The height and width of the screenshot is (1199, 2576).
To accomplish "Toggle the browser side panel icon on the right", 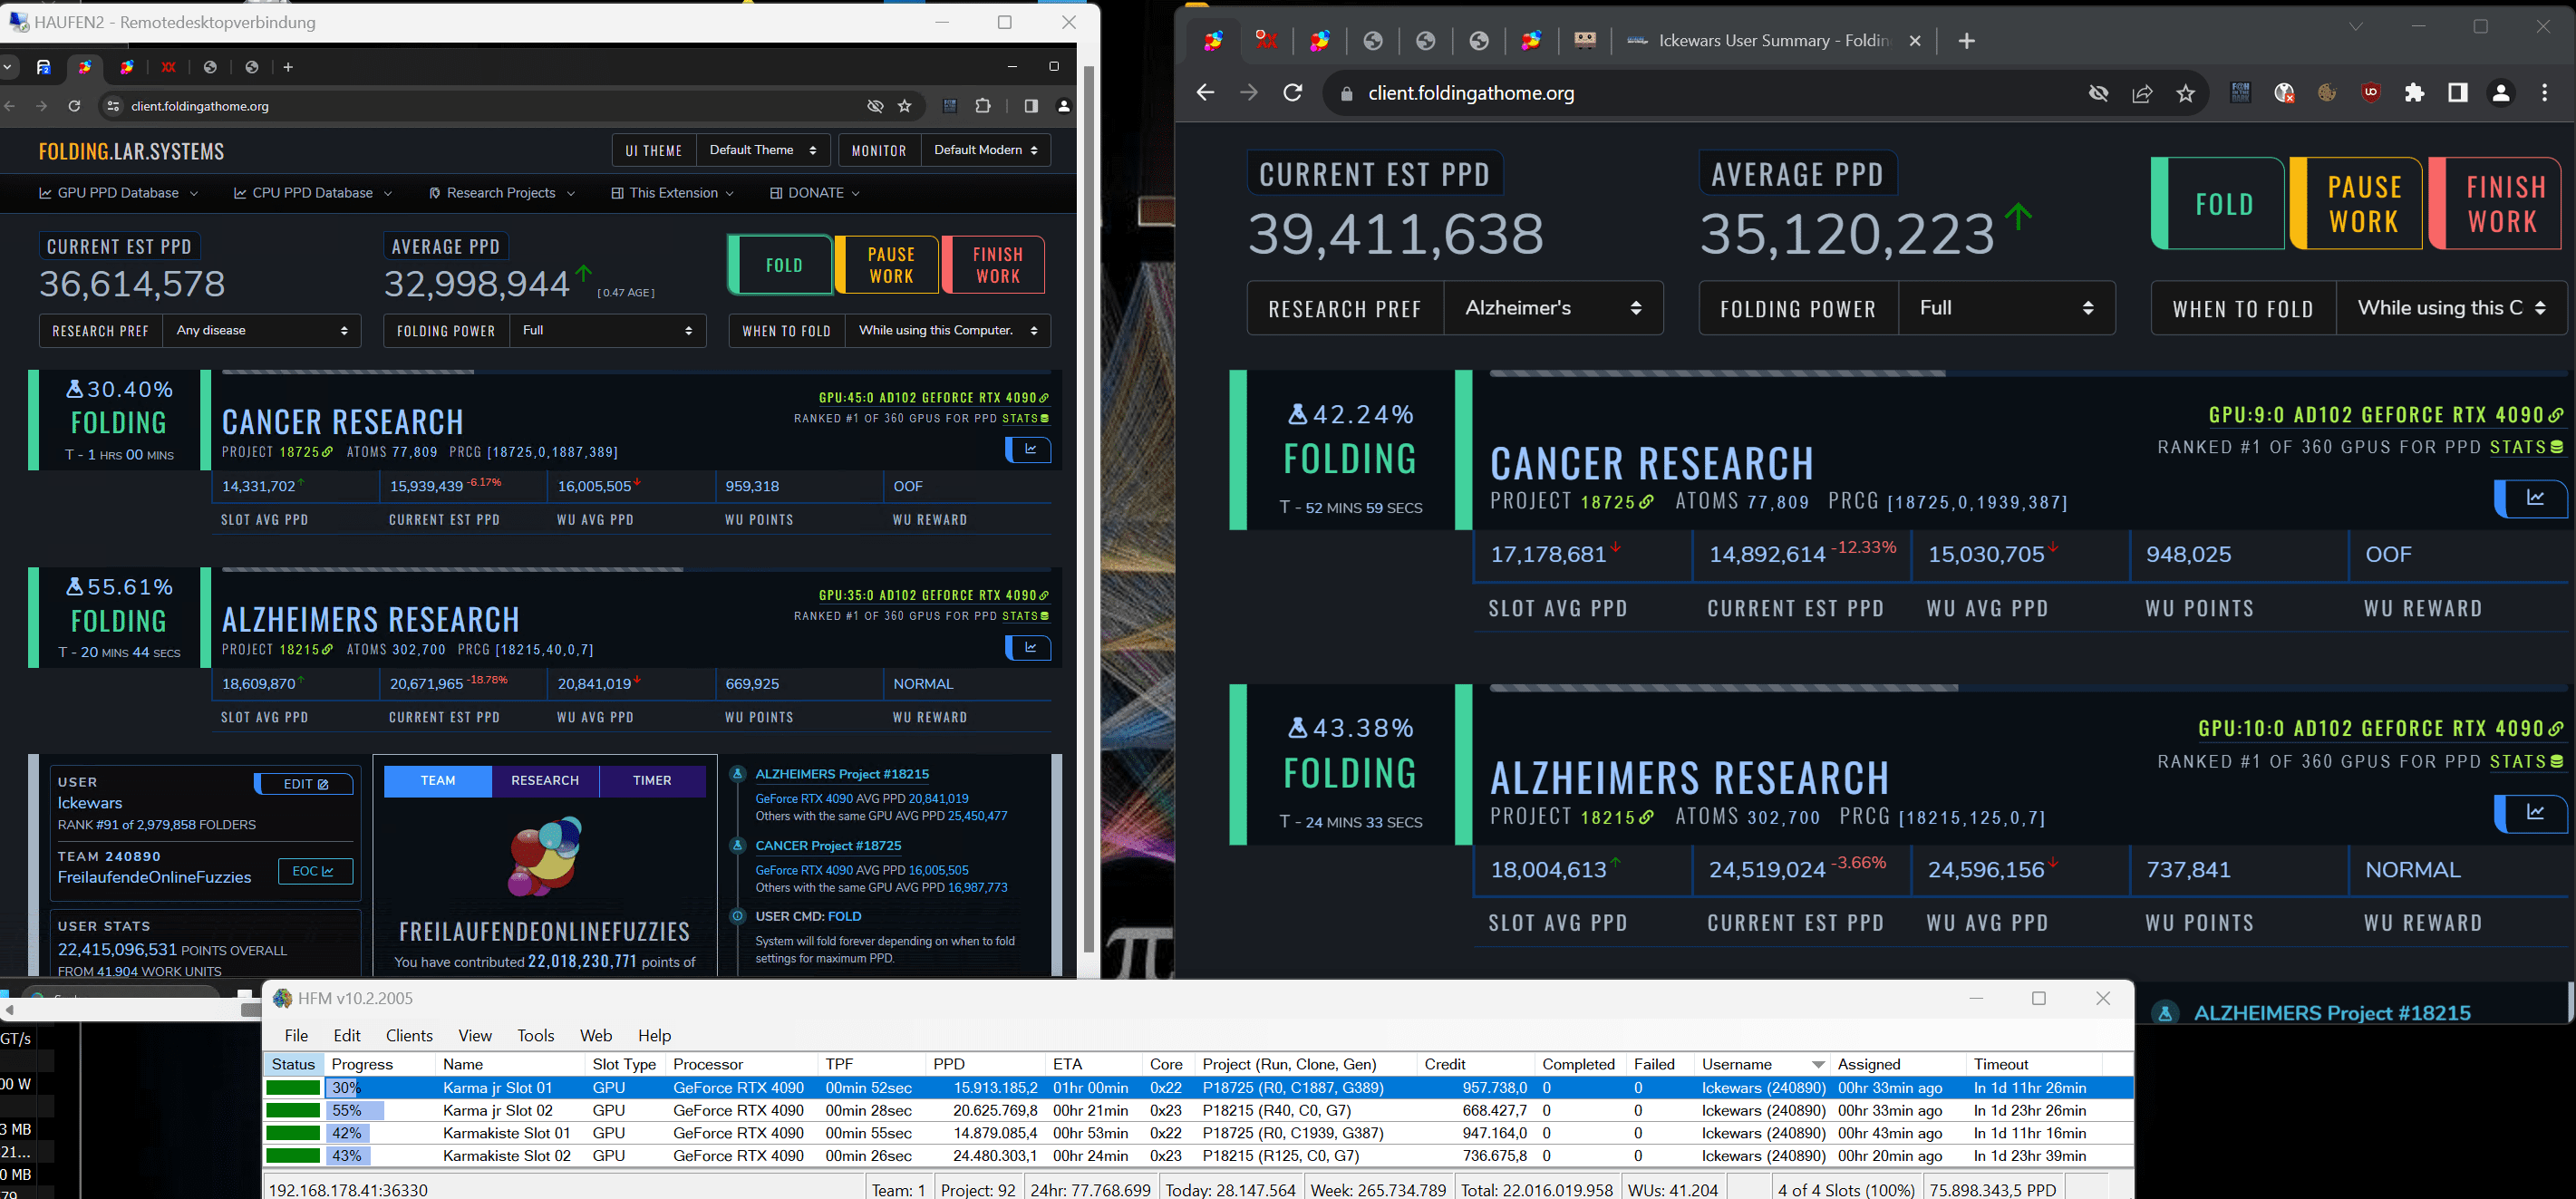I will click(x=2457, y=93).
